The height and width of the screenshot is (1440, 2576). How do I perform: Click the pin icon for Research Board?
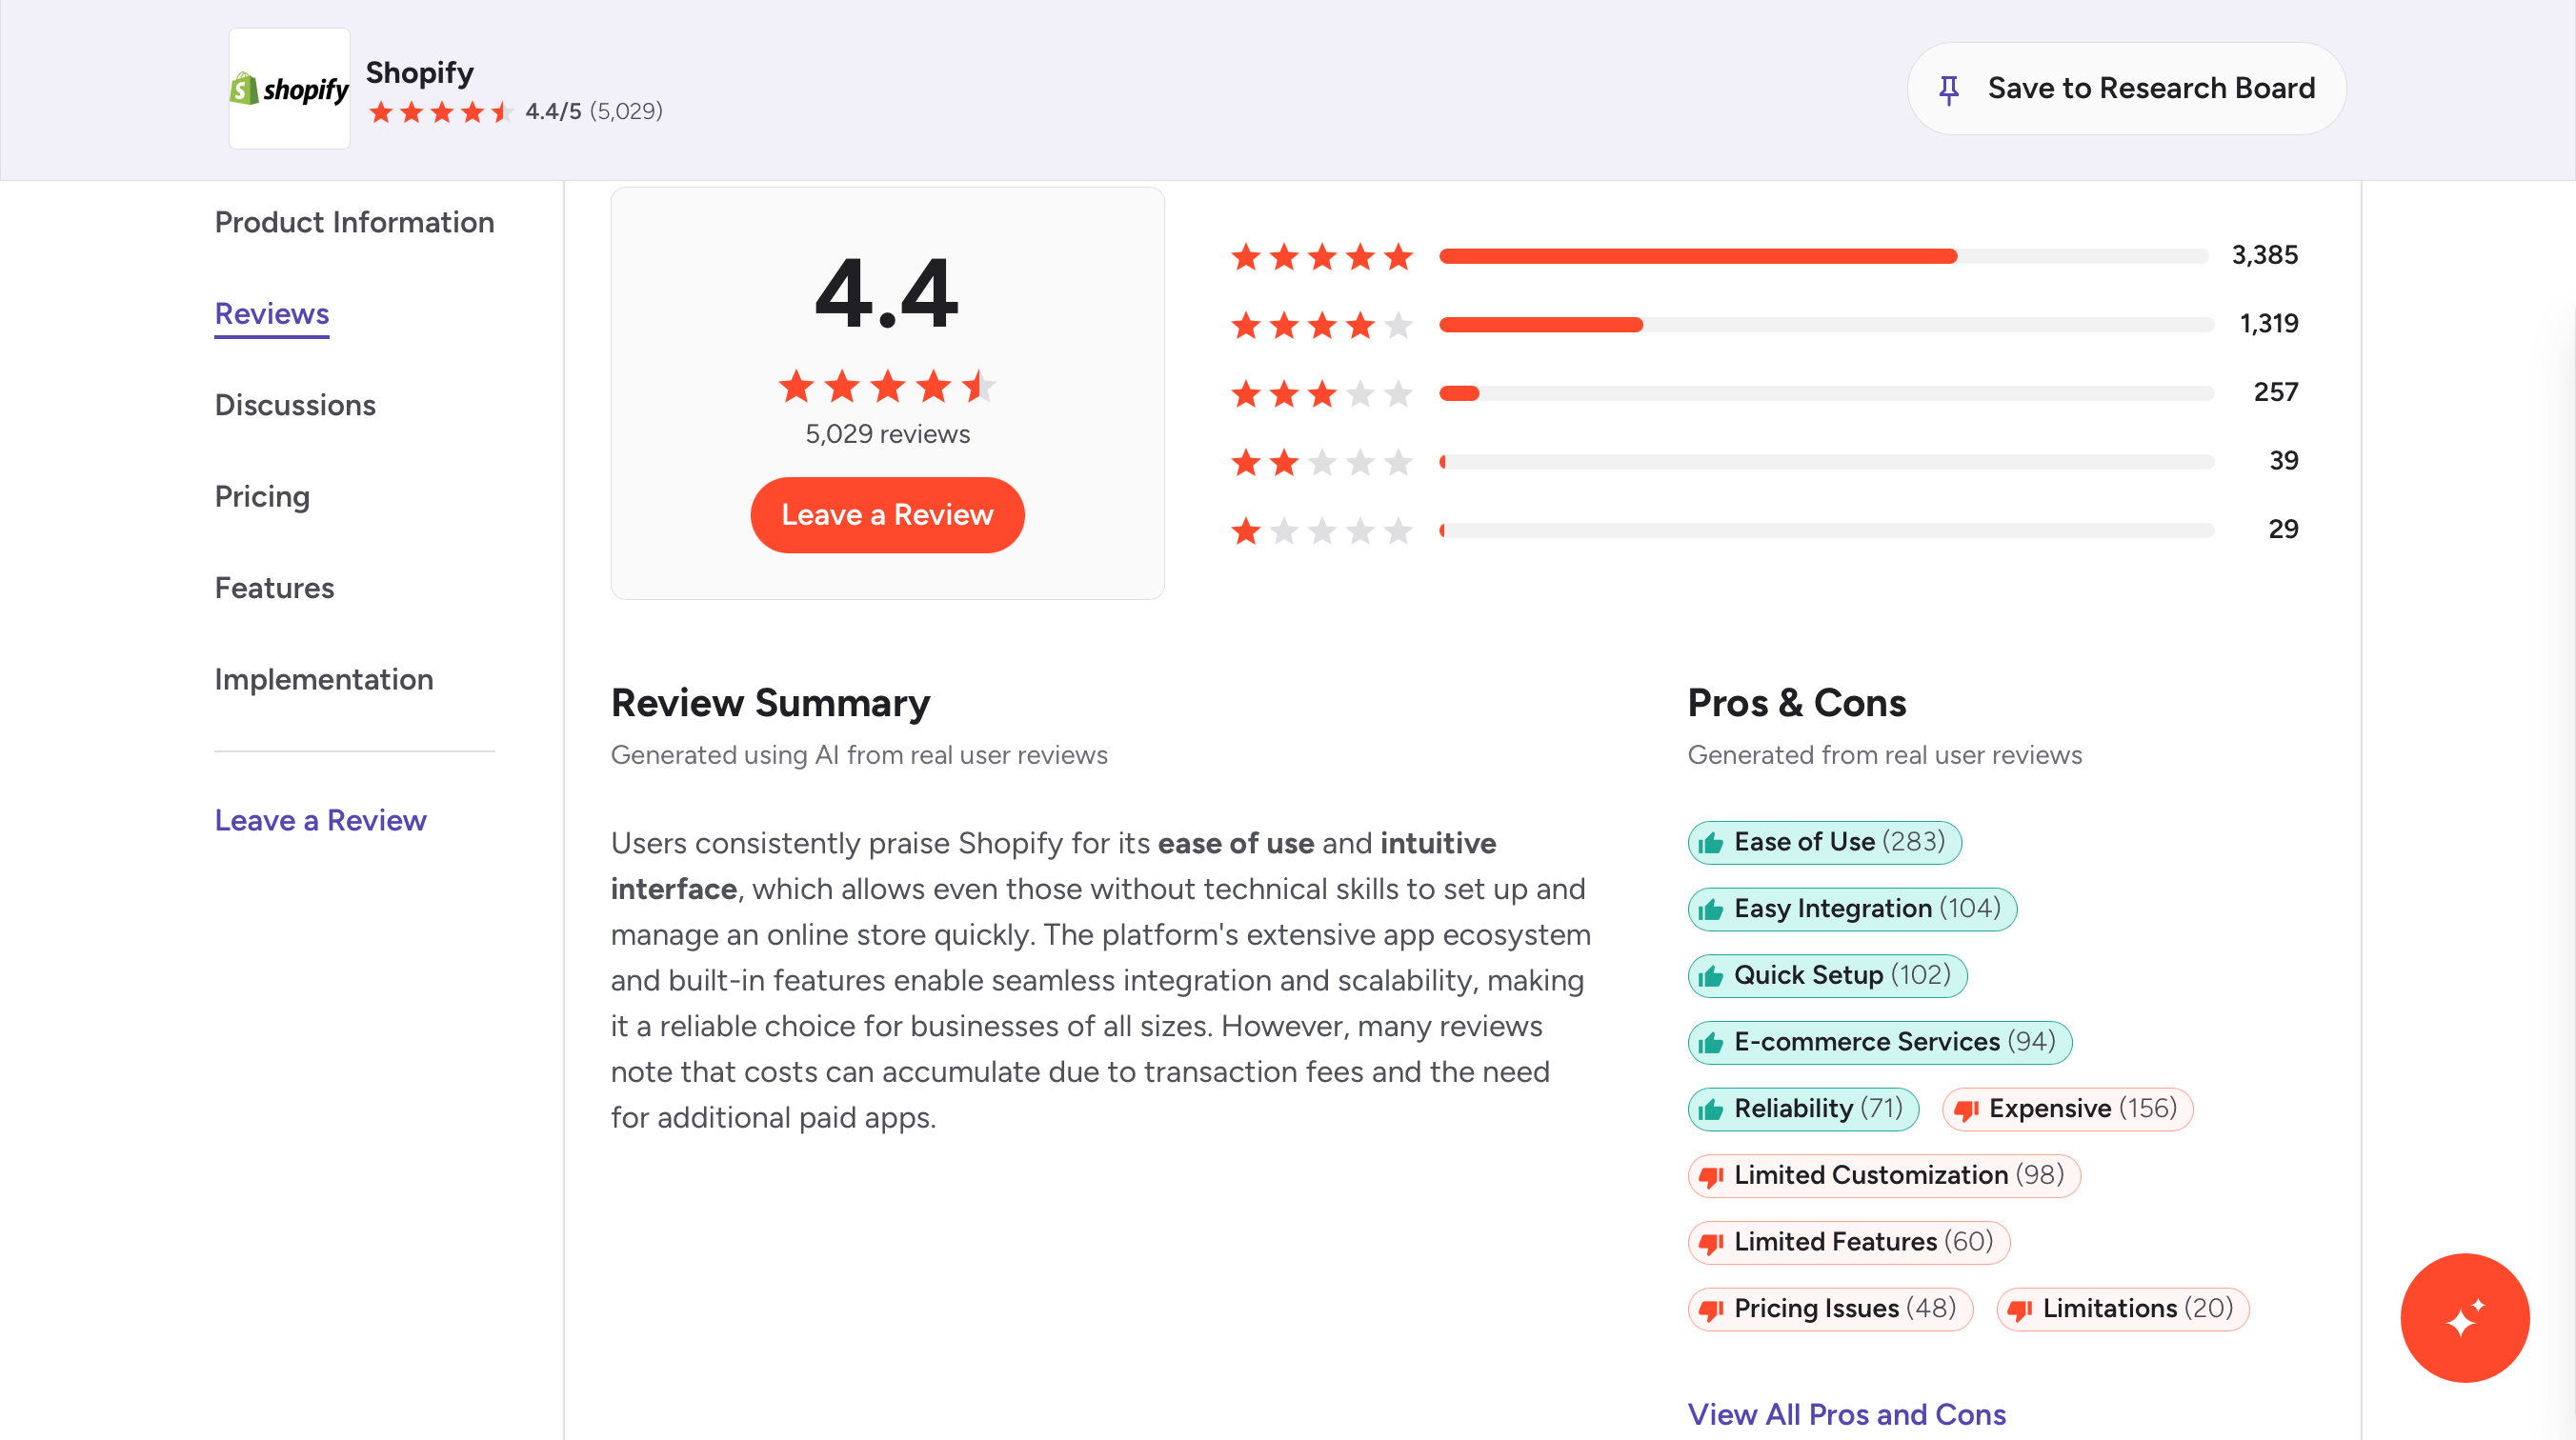coord(1948,90)
